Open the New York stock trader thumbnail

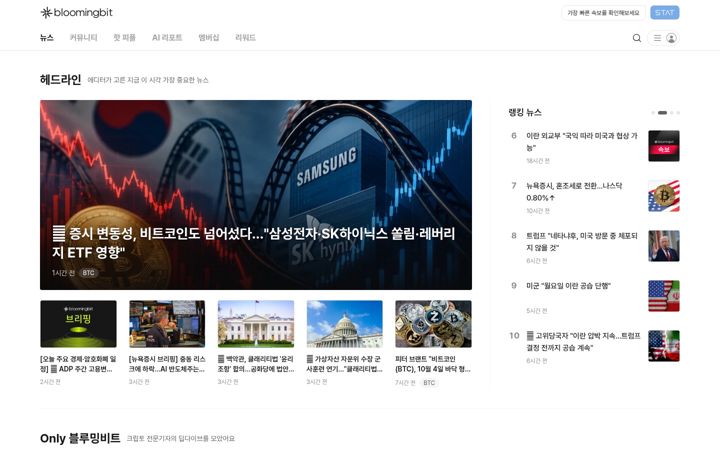pyautogui.click(x=167, y=324)
